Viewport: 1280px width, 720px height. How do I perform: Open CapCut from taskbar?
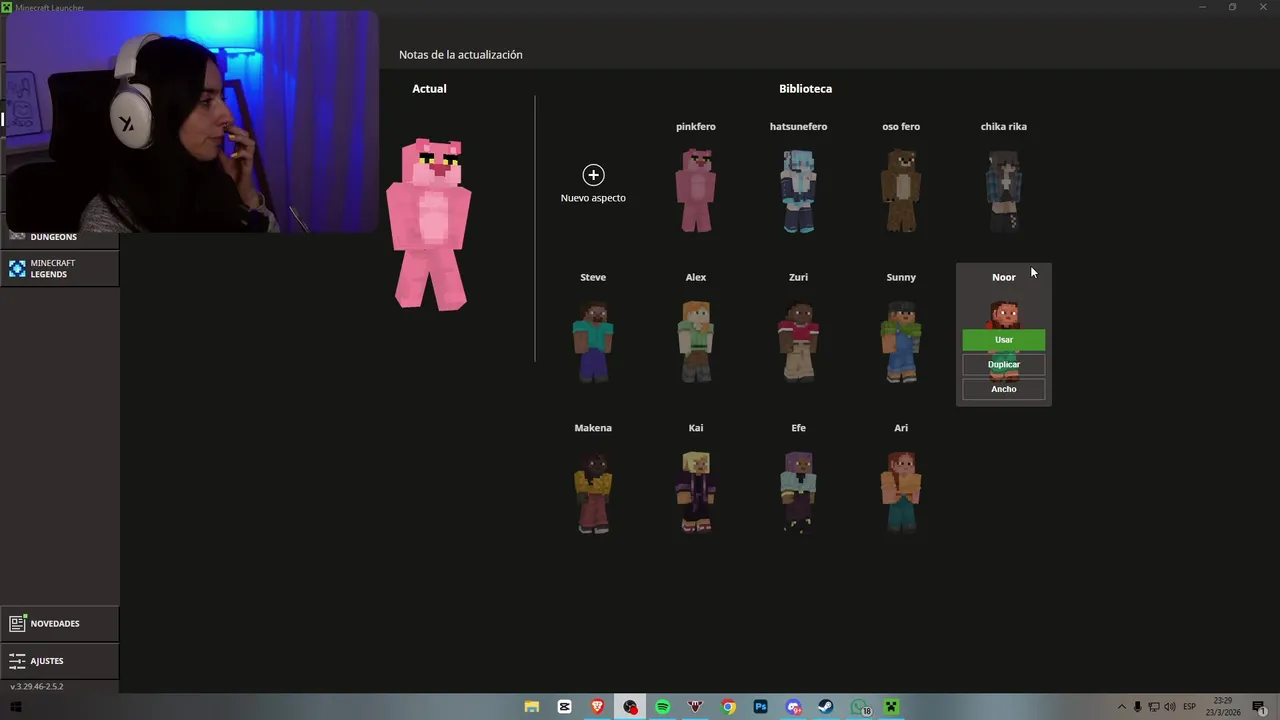click(x=565, y=707)
